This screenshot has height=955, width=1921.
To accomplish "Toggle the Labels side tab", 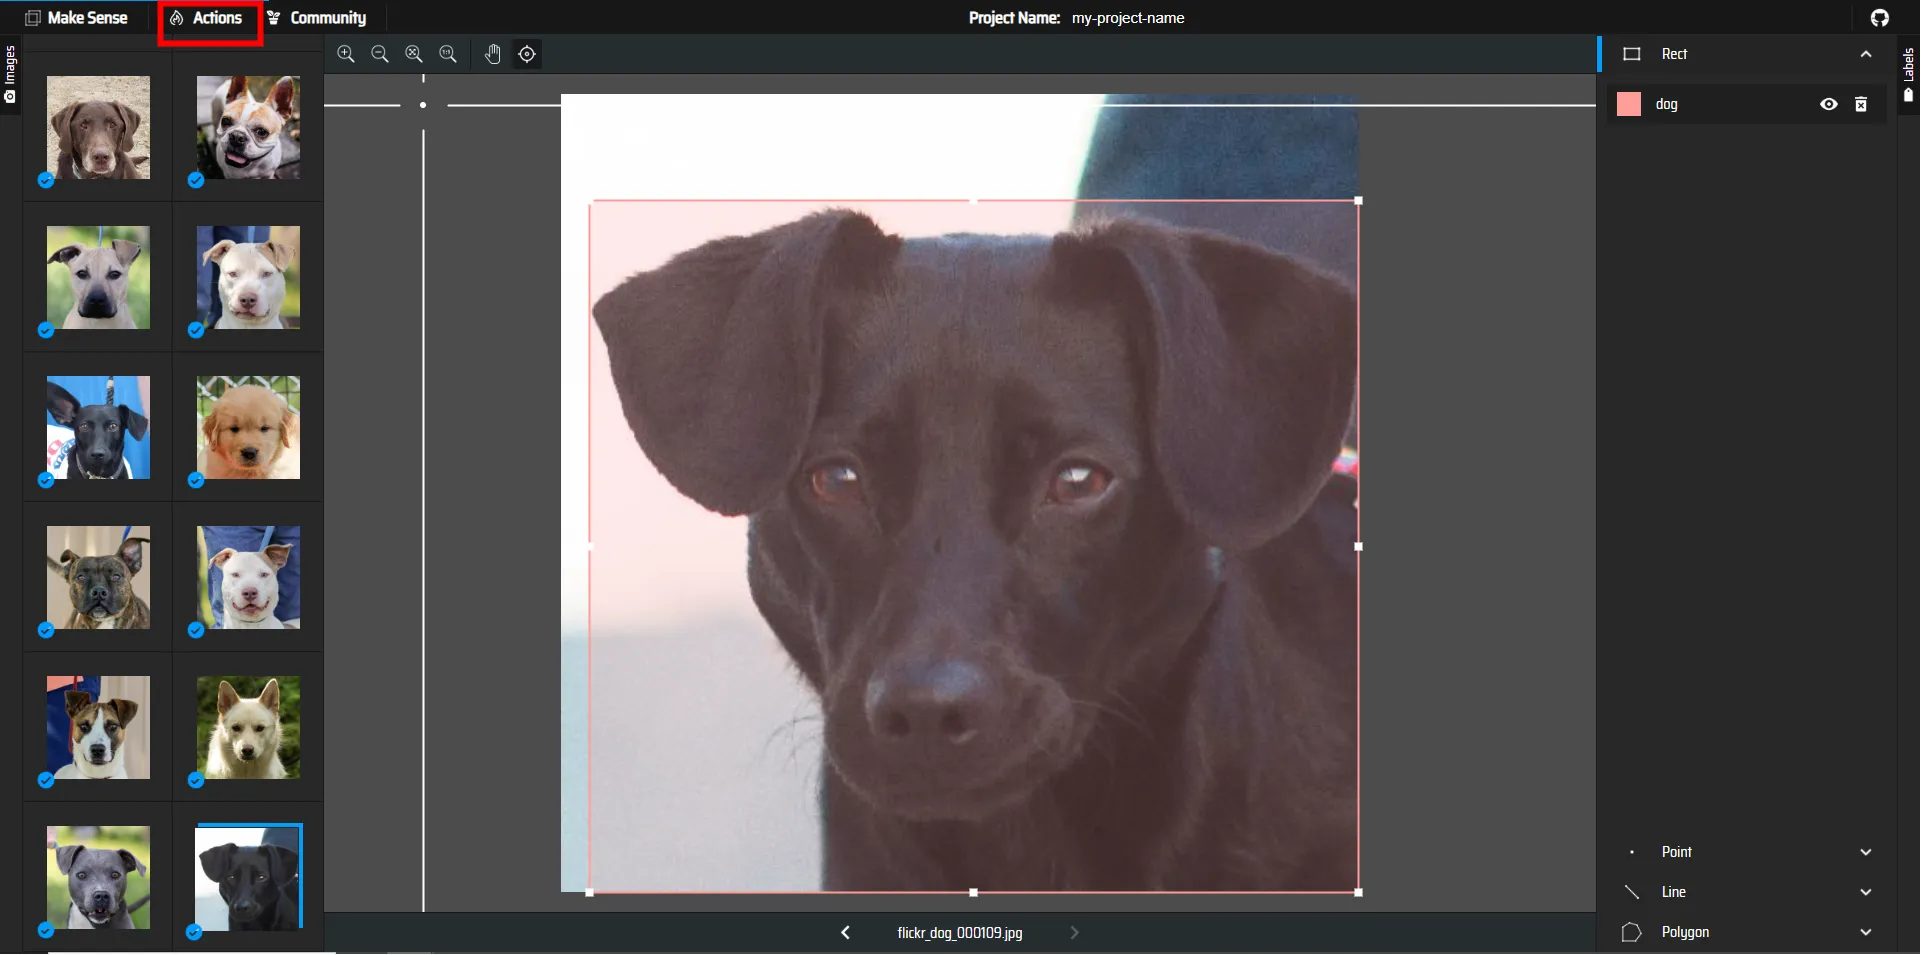I will tap(1909, 75).
